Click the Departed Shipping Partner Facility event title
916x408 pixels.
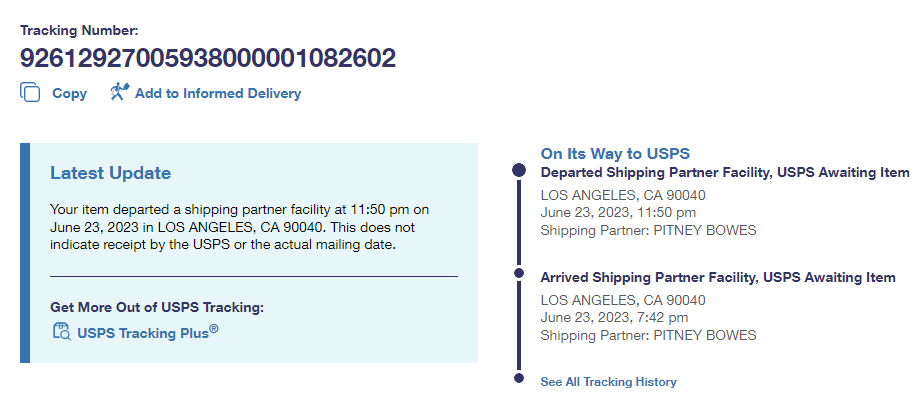(724, 173)
